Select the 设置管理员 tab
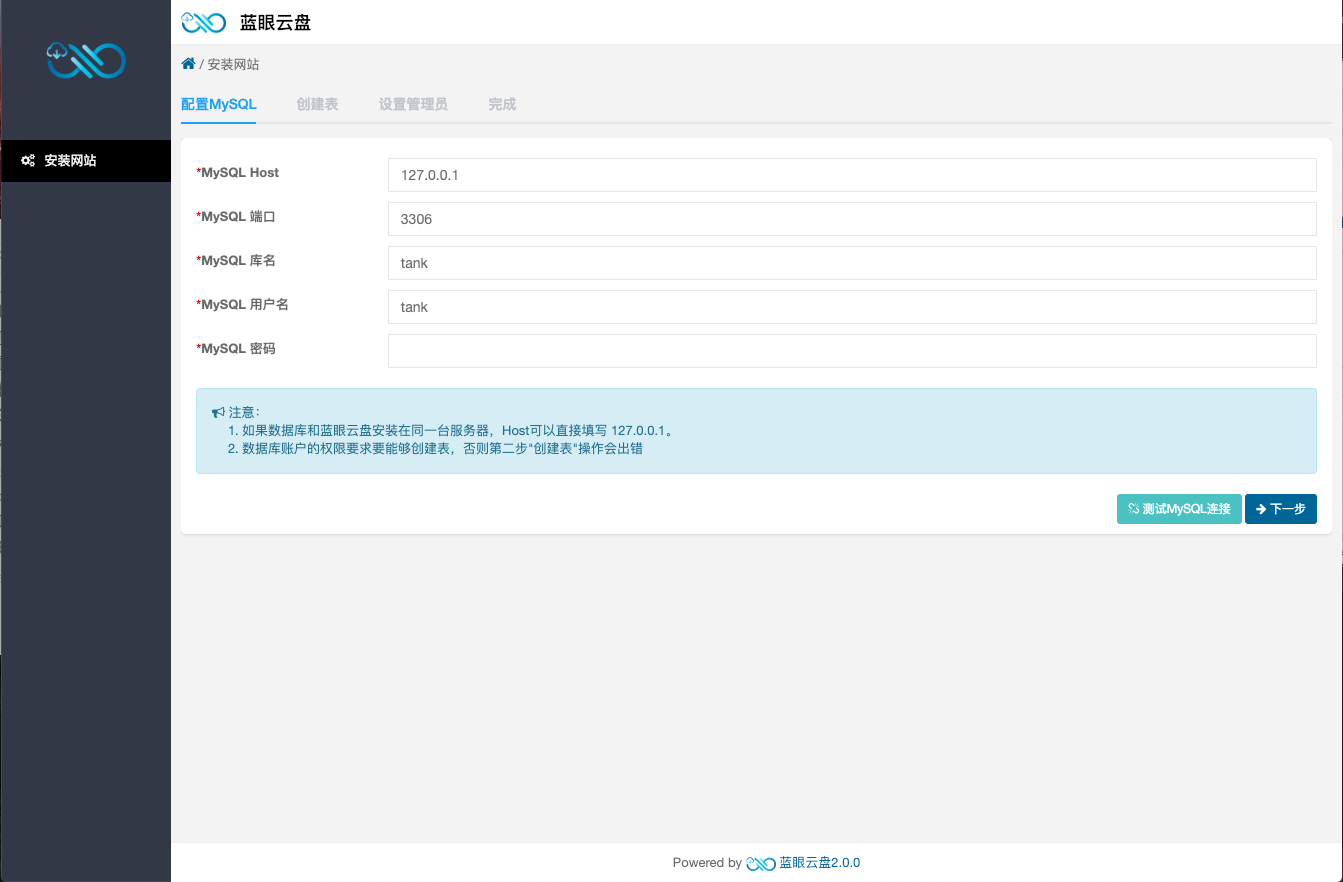 click(x=412, y=104)
